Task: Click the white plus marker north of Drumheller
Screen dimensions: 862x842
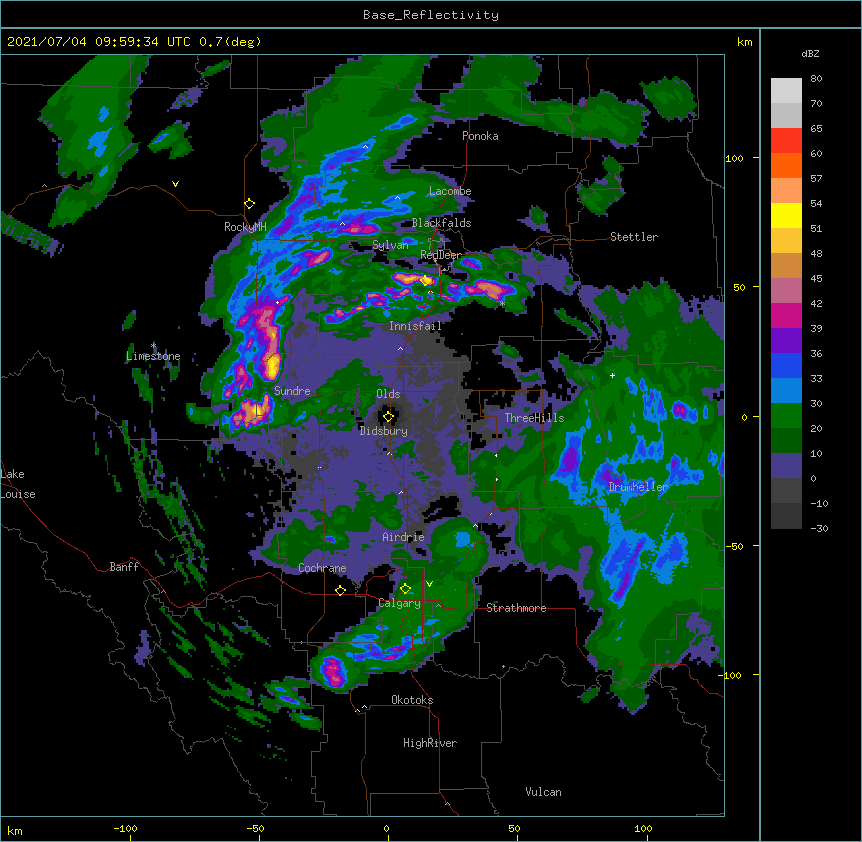Action: (x=612, y=375)
